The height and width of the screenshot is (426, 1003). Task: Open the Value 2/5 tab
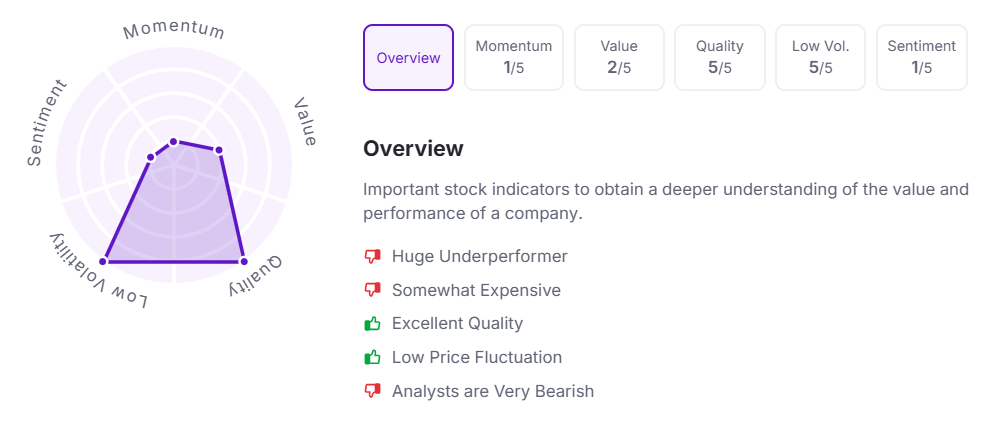coord(619,58)
